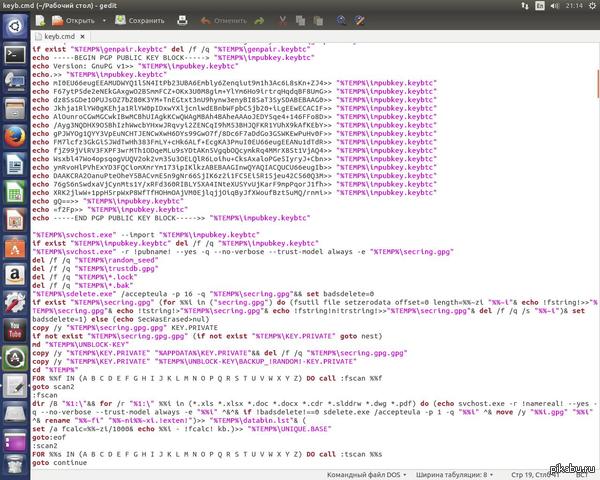Open Software Updater from dock
This screenshot has width=600, height=480.
tap(15, 358)
